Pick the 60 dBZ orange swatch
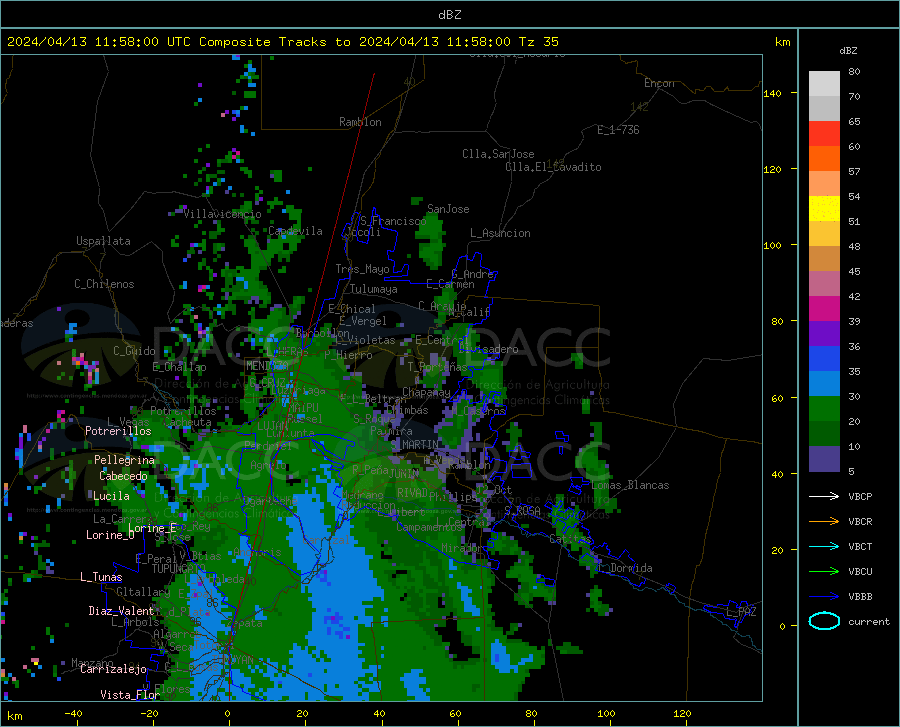The width and height of the screenshot is (900, 727). coord(824,159)
